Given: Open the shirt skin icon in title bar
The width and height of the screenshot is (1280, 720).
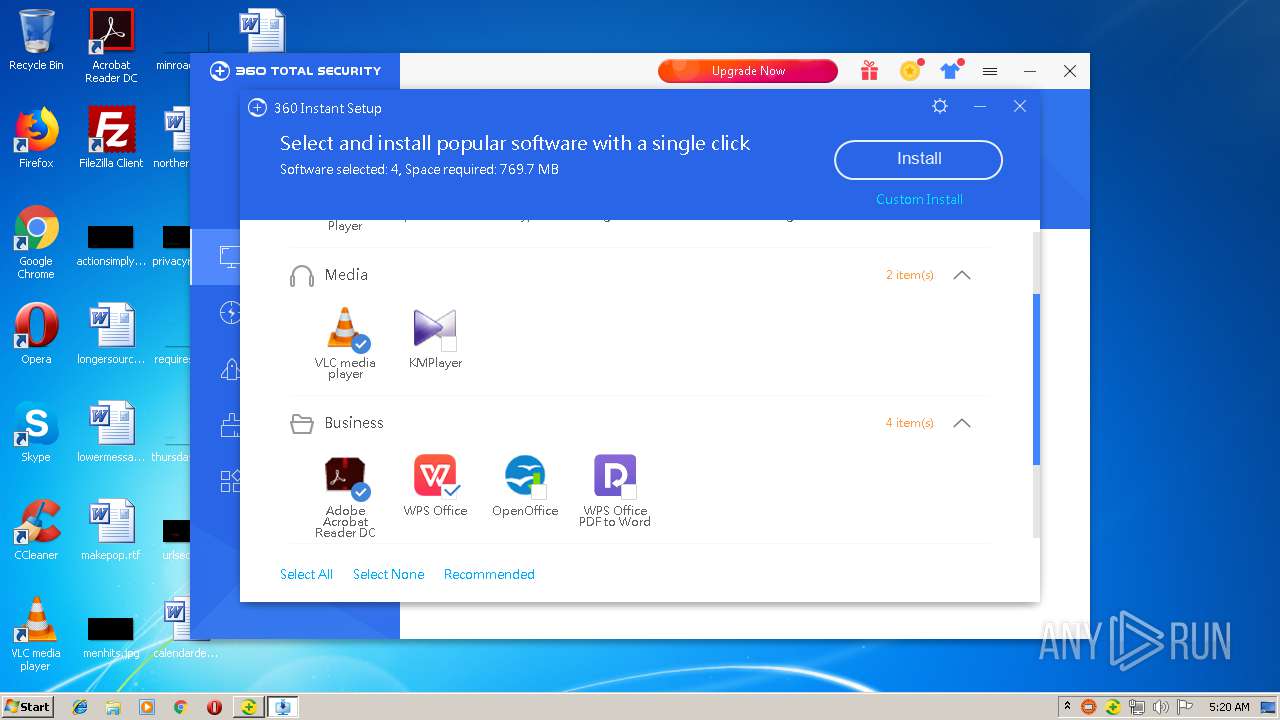Looking at the screenshot, I should [x=950, y=70].
